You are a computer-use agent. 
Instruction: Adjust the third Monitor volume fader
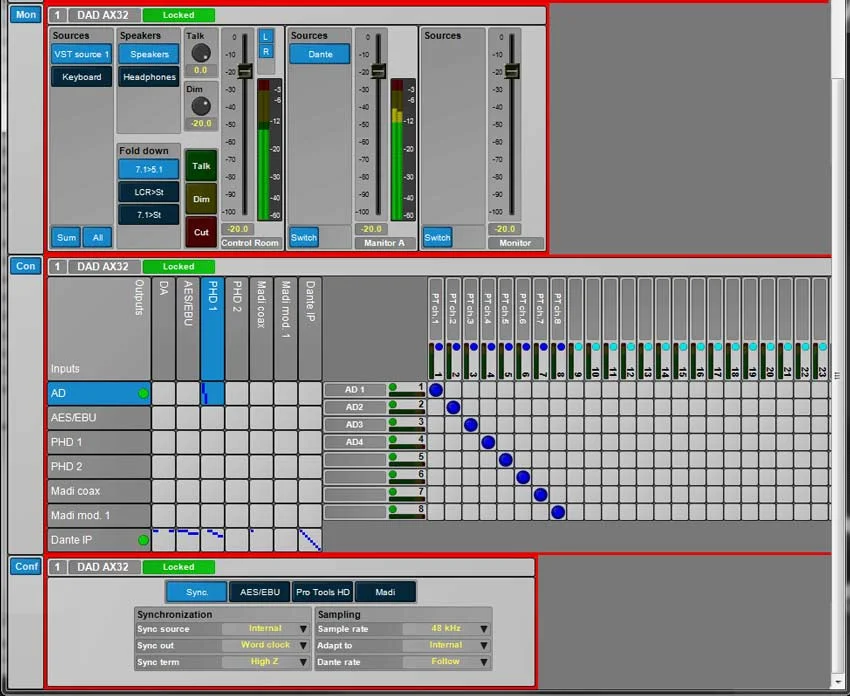[512, 71]
